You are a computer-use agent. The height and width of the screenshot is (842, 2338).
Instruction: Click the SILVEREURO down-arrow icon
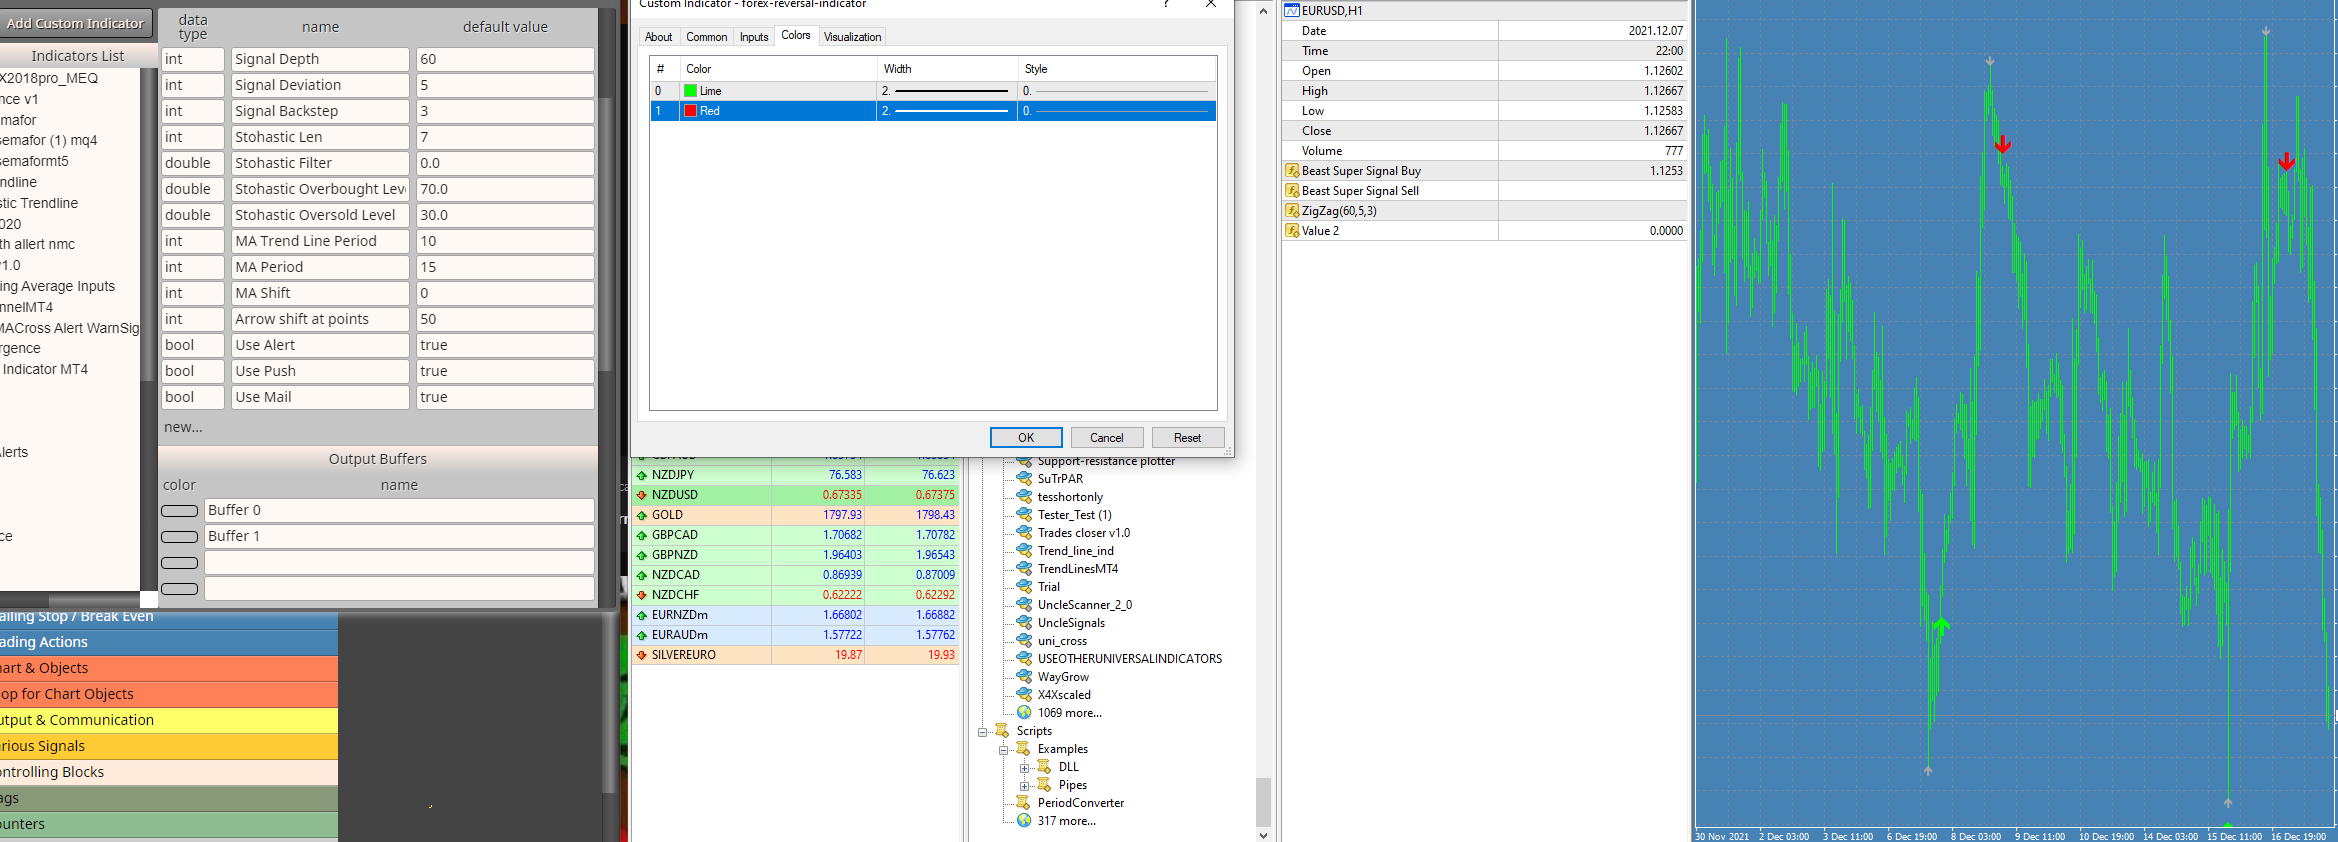[x=642, y=655]
